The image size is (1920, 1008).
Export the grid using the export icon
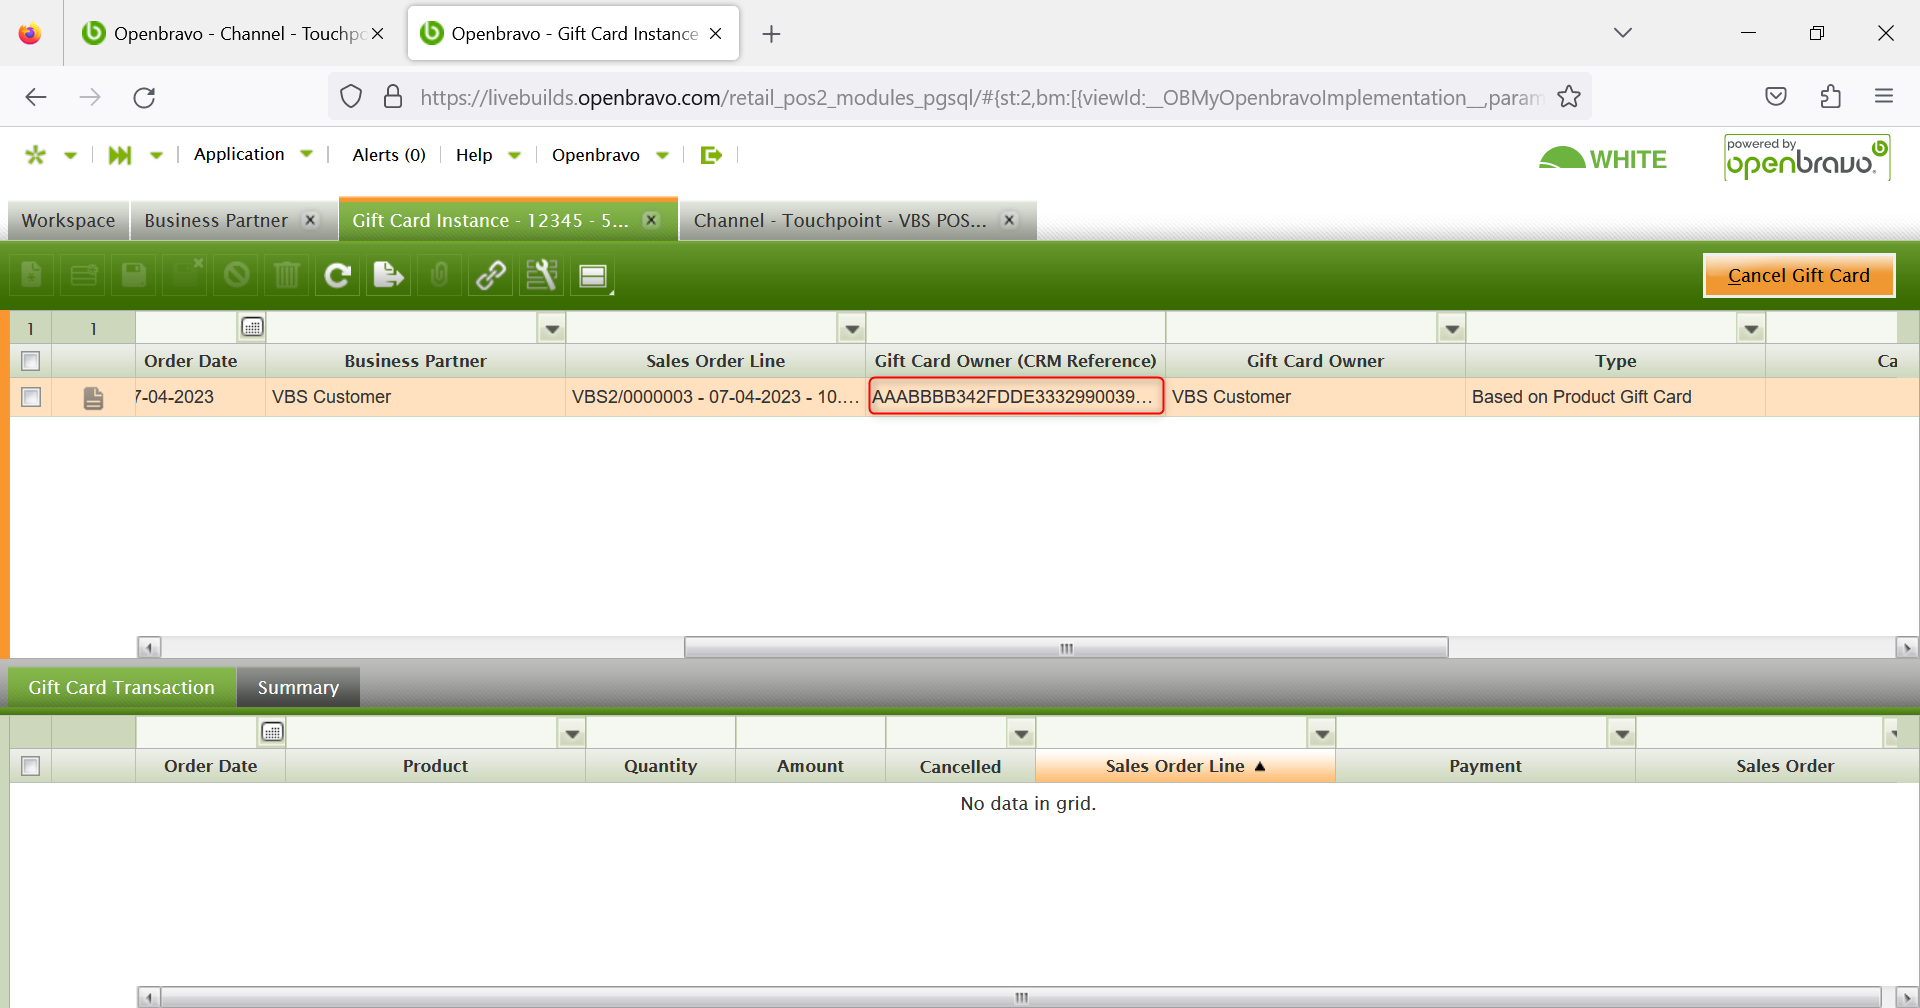tap(389, 275)
